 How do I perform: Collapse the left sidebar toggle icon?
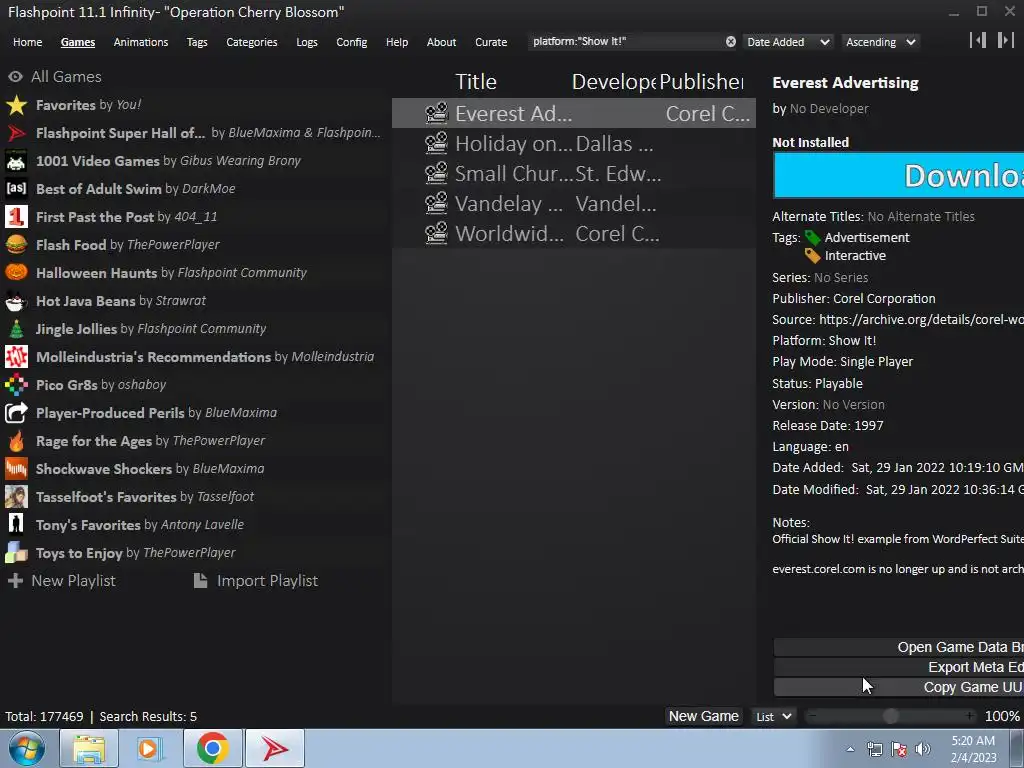(978, 40)
